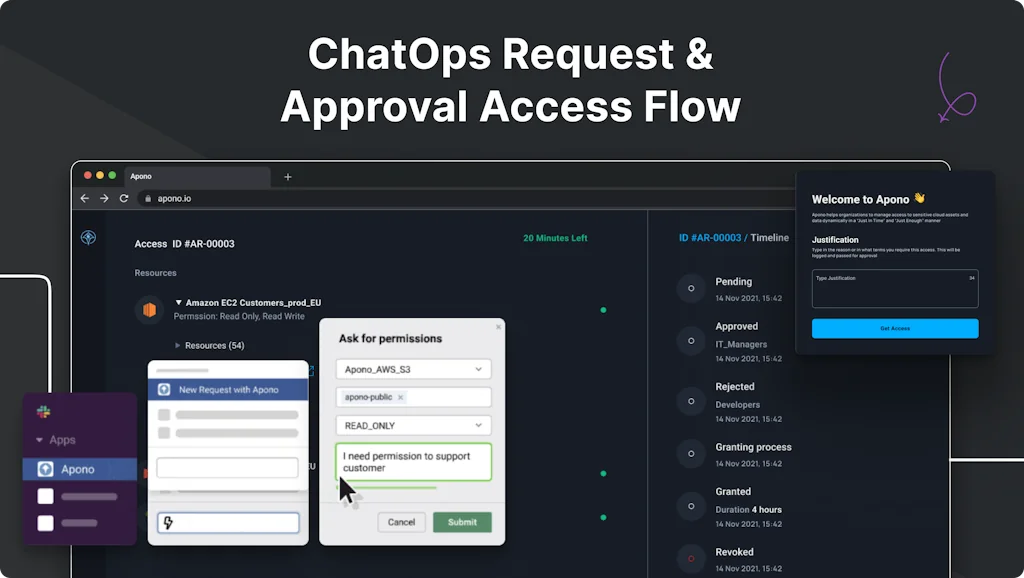Select Apono in Slack Apps list

click(80, 469)
